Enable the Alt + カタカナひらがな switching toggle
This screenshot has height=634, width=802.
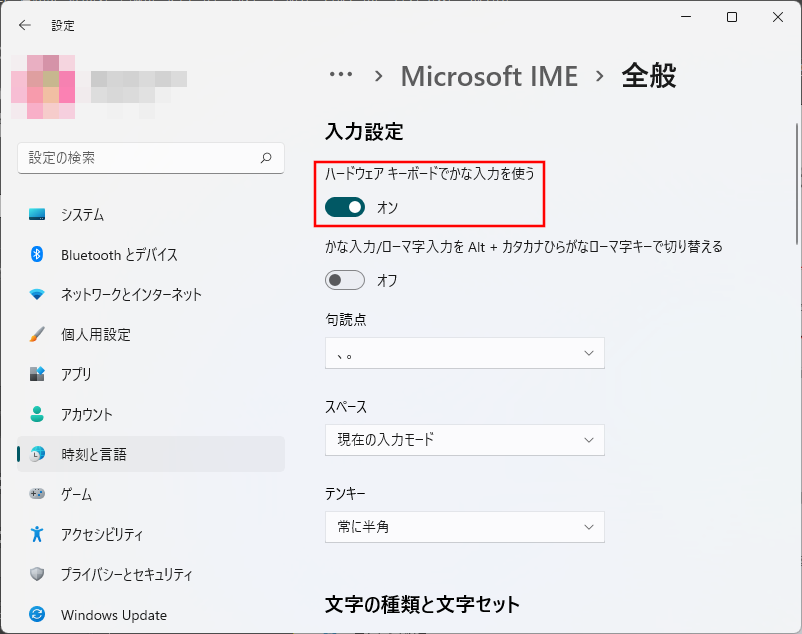pos(345,281)
